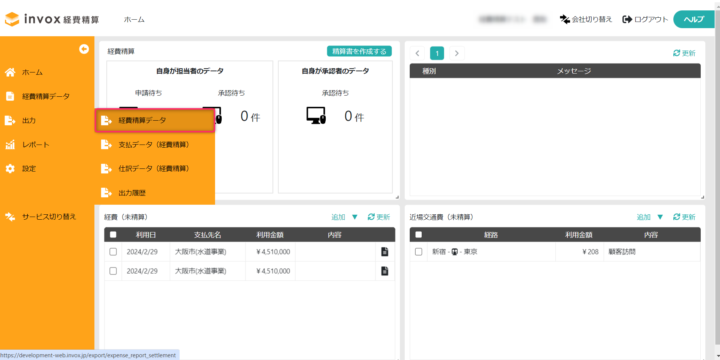
Task: Click ログアウト in the header
Action: [645, 19]
